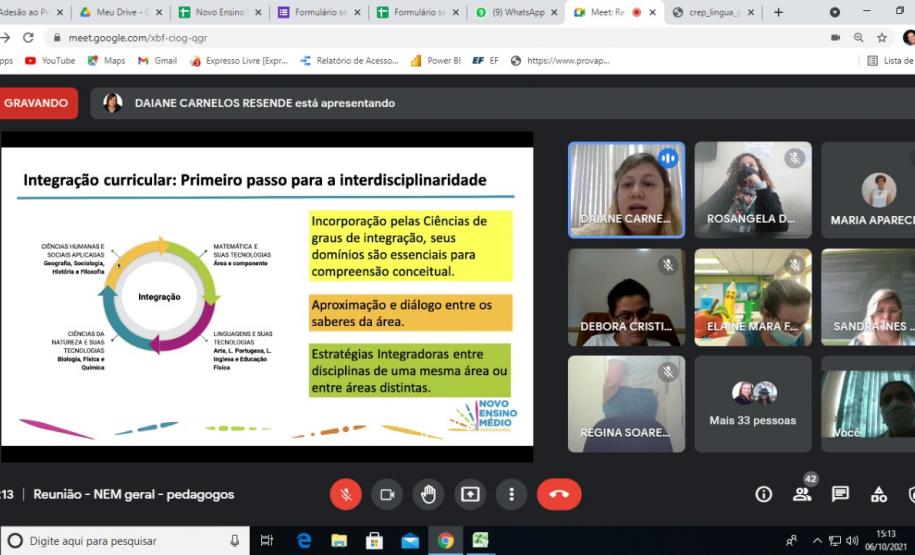
Task: Open the network icon in system tray
Action: [x=835, y=541]
